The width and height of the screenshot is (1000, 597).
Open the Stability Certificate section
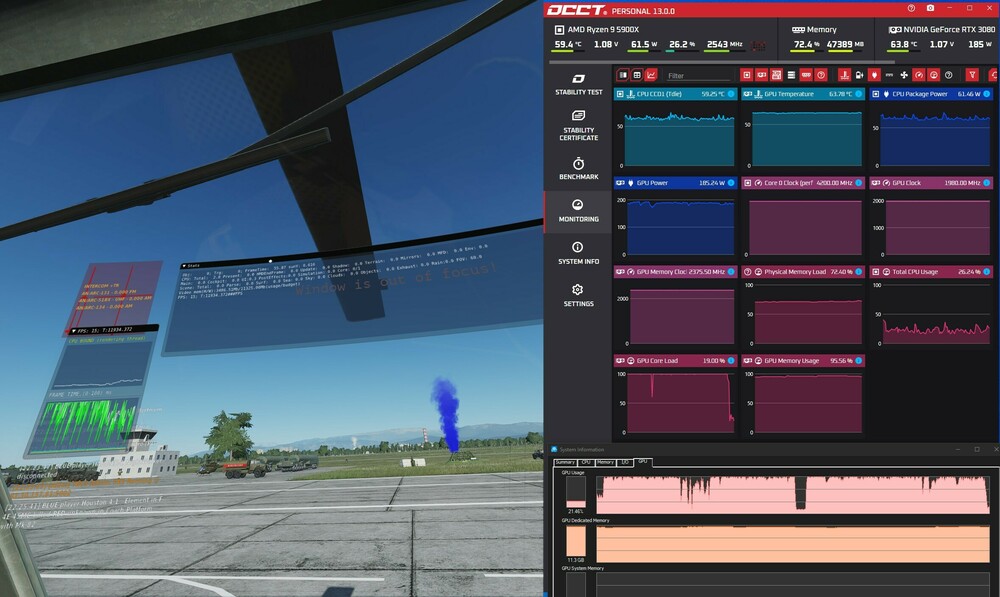click(578, 125)
